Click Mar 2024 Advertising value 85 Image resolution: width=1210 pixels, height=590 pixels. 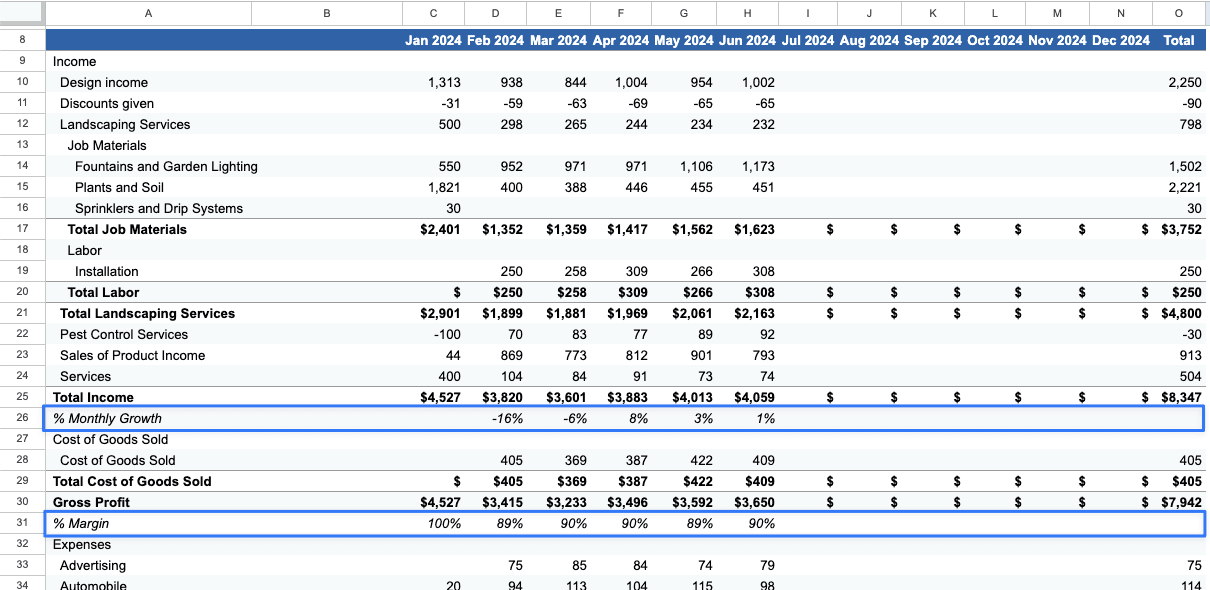click(x=579, y=565)
